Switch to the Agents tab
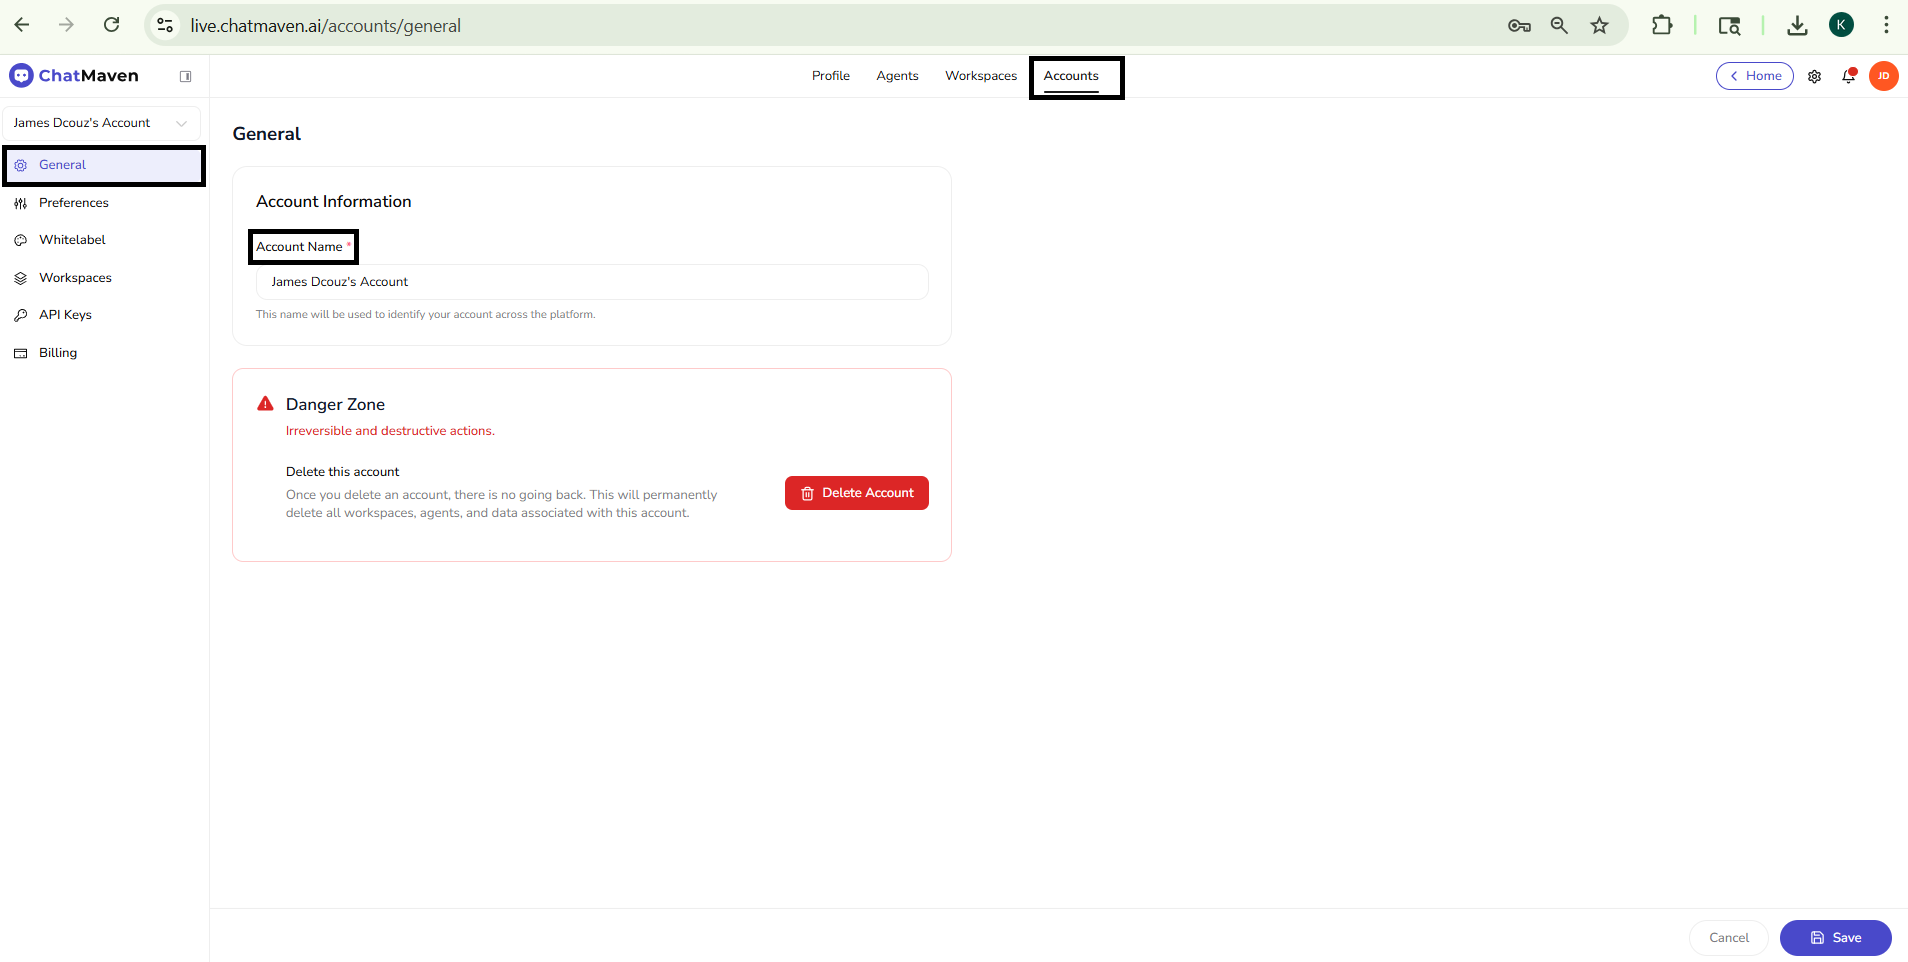 897,75
